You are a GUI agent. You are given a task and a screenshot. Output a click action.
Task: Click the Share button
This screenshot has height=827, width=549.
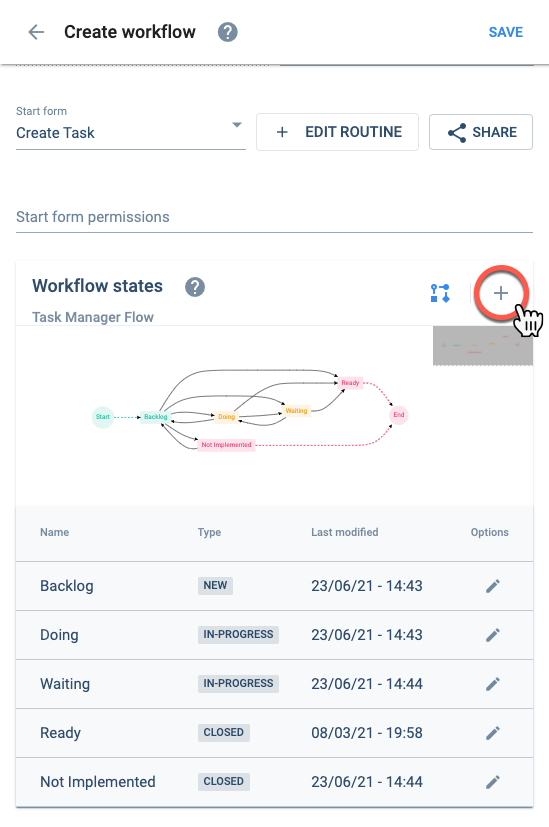(x=481, y=132)
